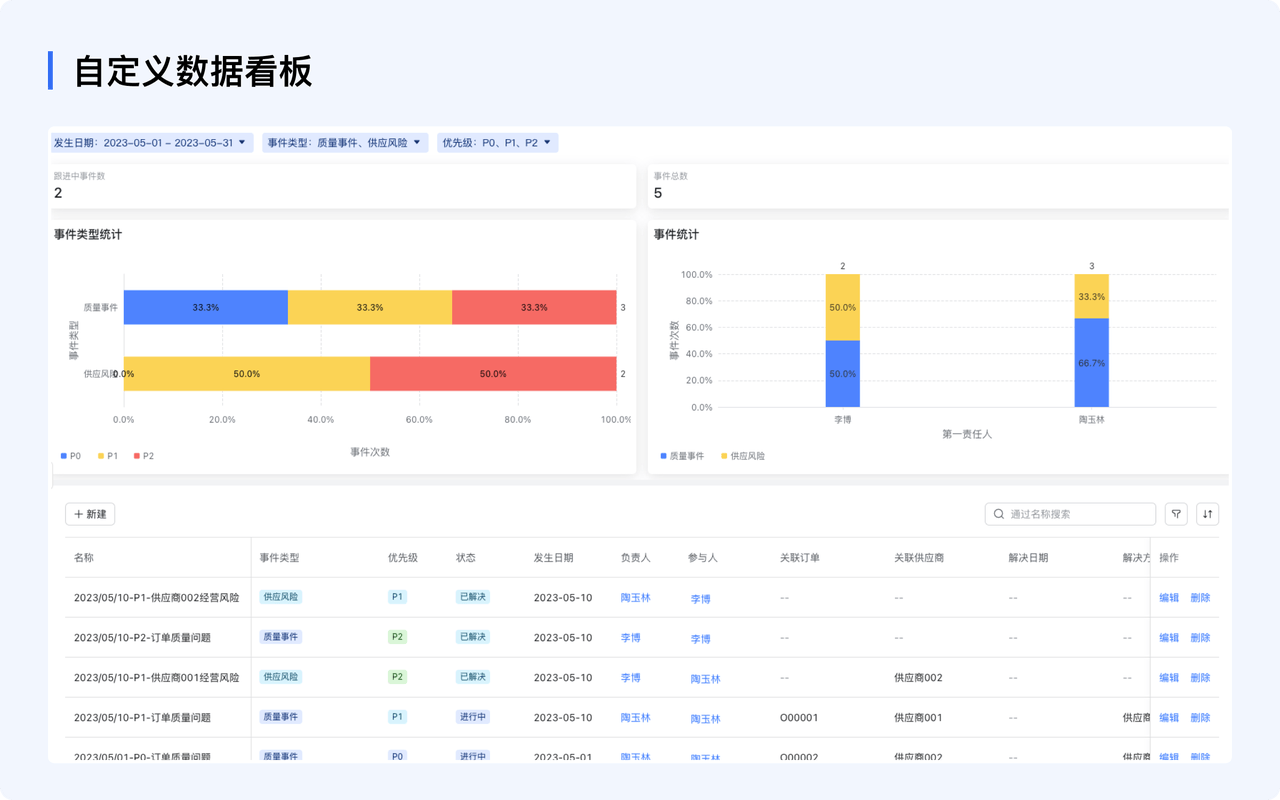Click 供应商001 in 关联供应商 column
The height and width of the screenshot is (800, 1280).
coord(918,718)
